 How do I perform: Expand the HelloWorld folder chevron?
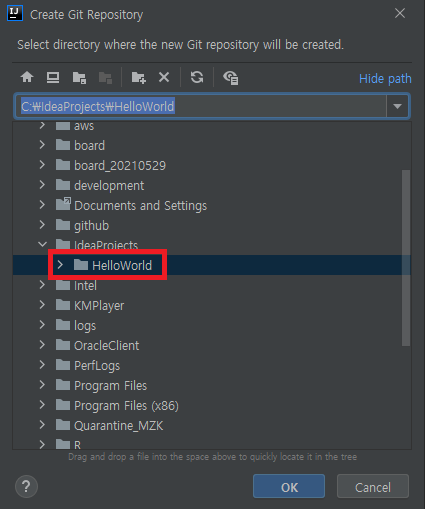pos(60,265)
